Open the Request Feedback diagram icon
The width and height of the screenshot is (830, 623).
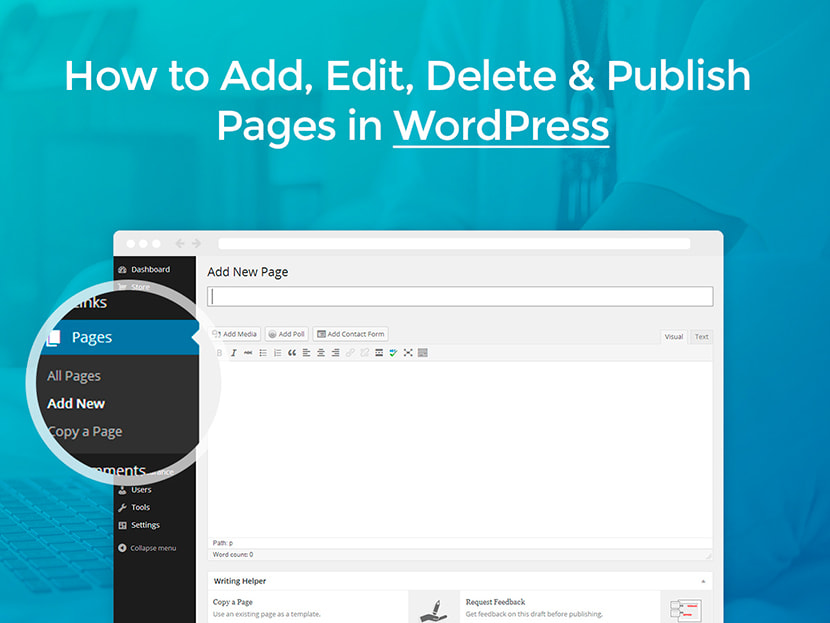pos(686,611)
